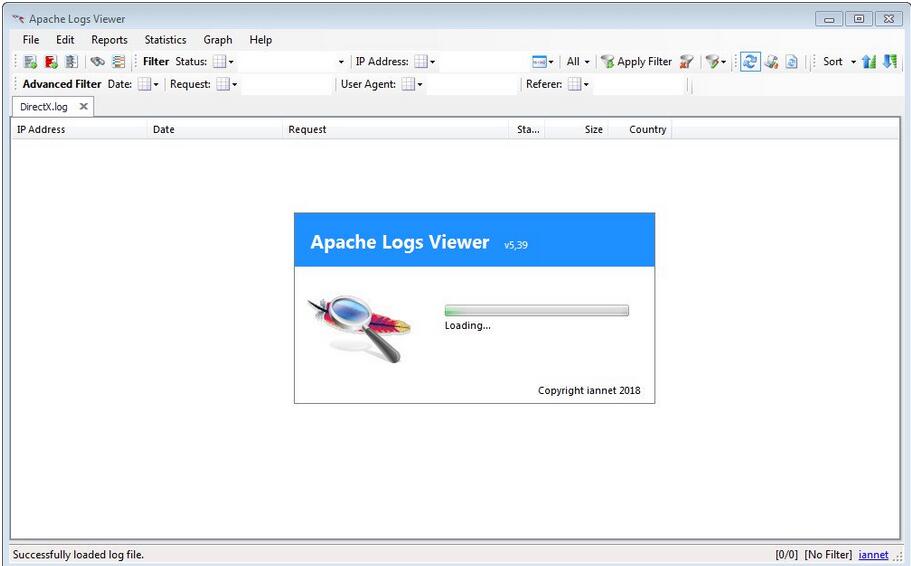The height and width of the screenshot is (566, 911).
Task: Click the clear filter funnel icon
Action: (686, 62)
